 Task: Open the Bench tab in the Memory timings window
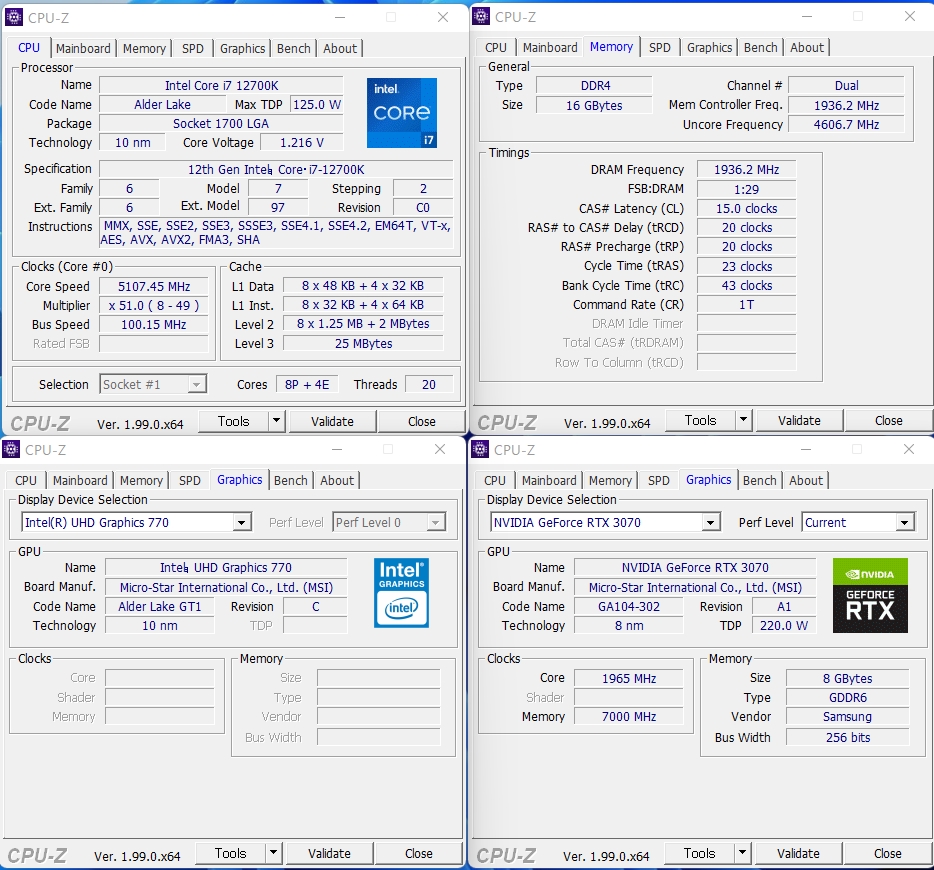tap(760, 47)
